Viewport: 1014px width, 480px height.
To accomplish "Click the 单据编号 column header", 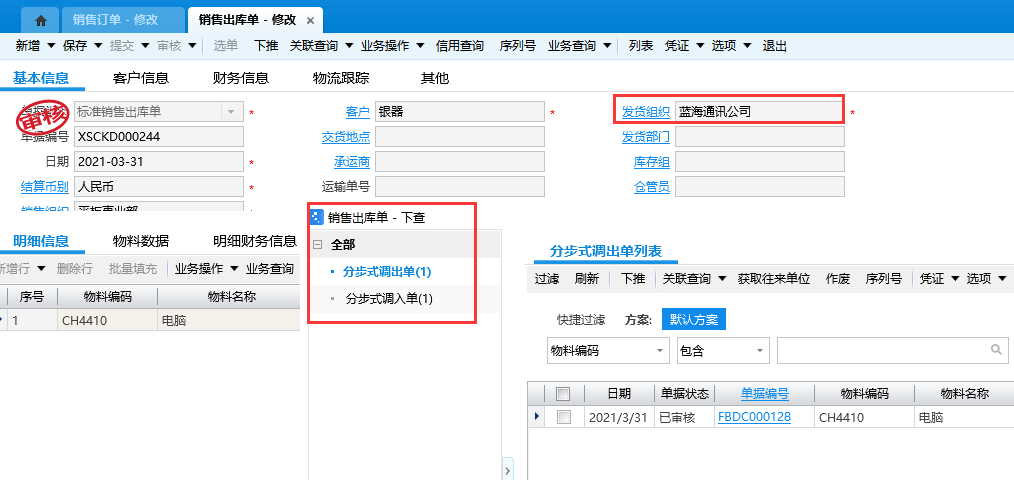I will click(764, 393).
